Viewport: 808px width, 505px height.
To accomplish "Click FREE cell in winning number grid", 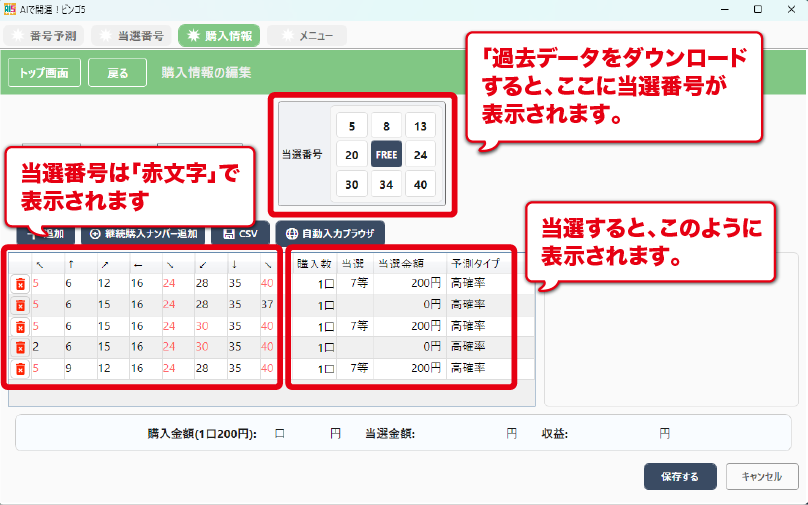I will point(386,155).
